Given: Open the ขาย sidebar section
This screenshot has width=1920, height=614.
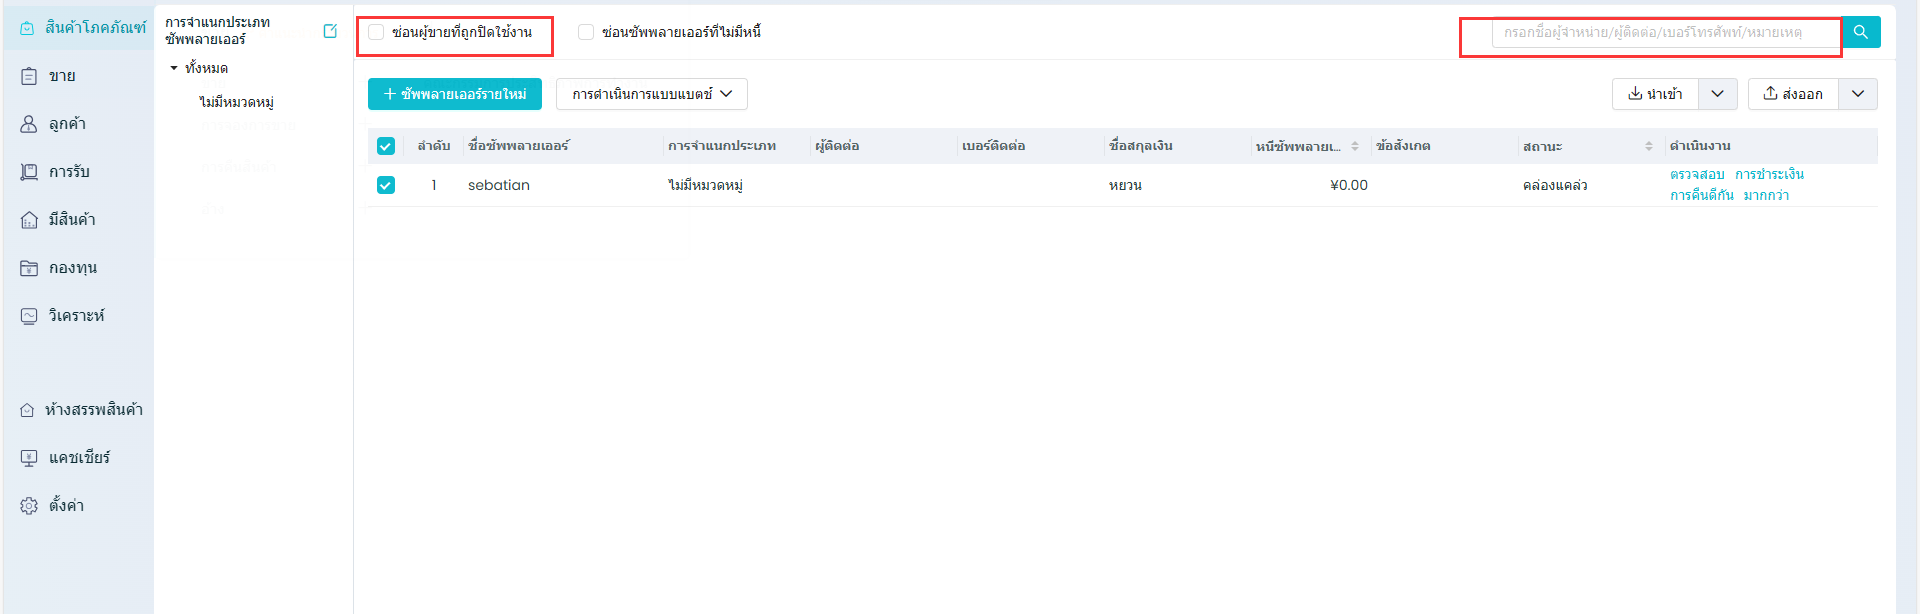Looking at the screenshot, I should pyautogui.click(x=62, y=76).
